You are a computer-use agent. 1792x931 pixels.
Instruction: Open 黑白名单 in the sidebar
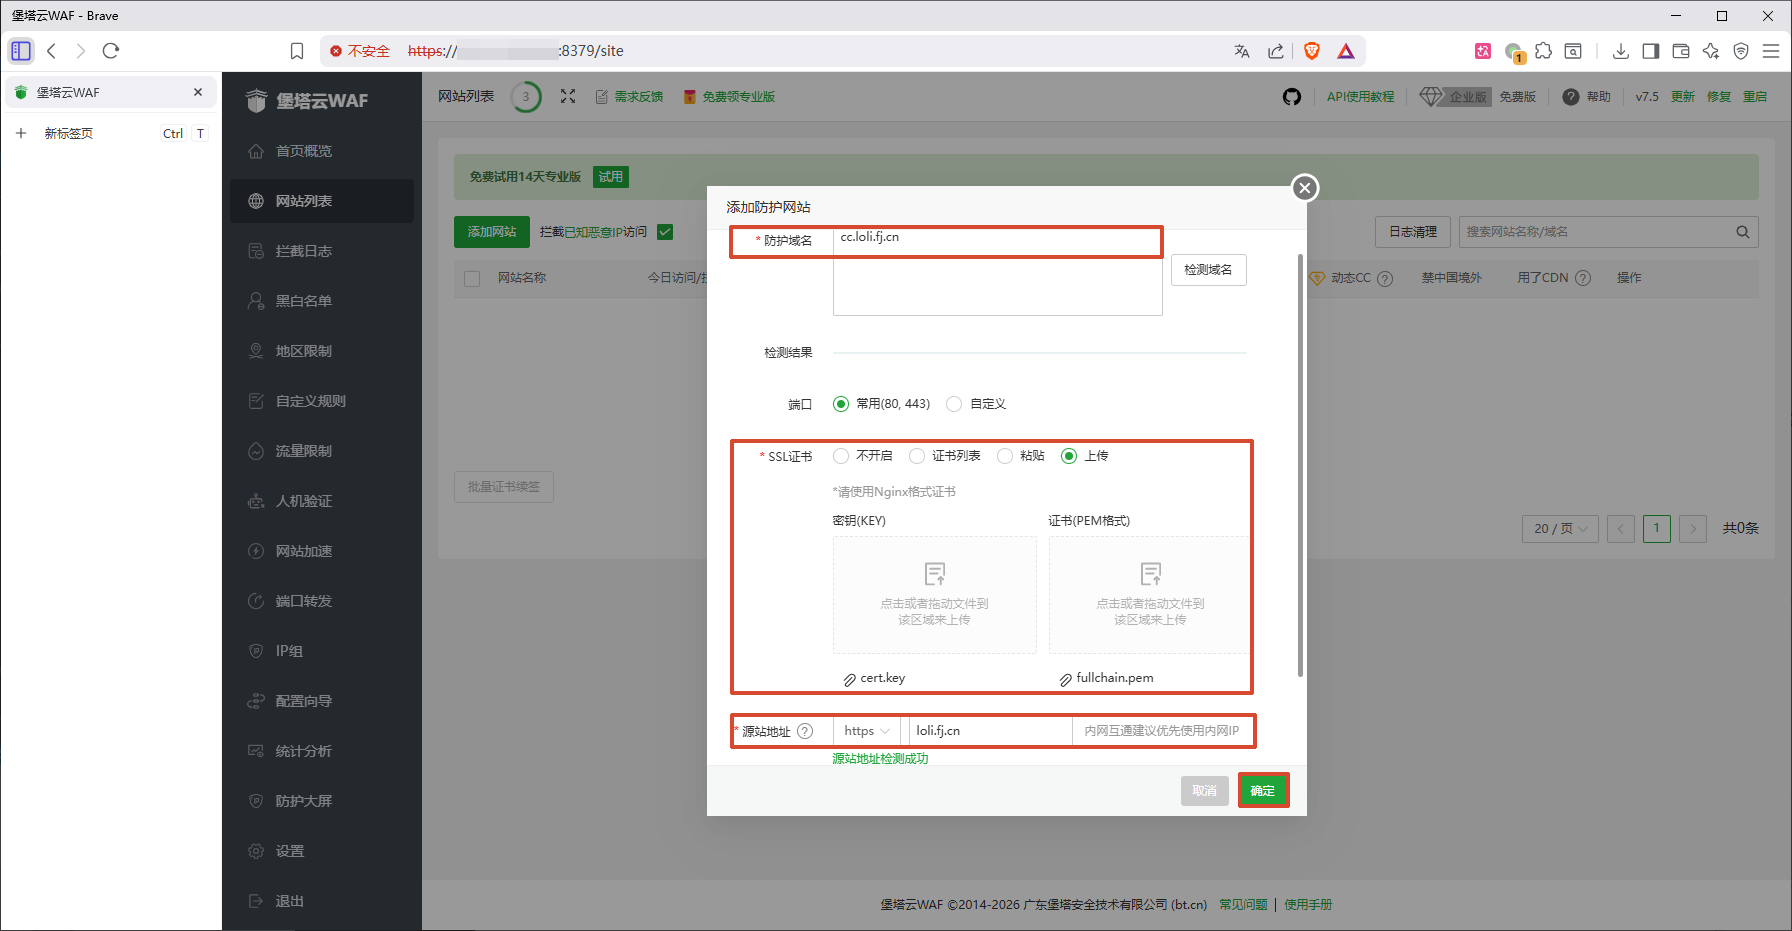pos(322,301)
